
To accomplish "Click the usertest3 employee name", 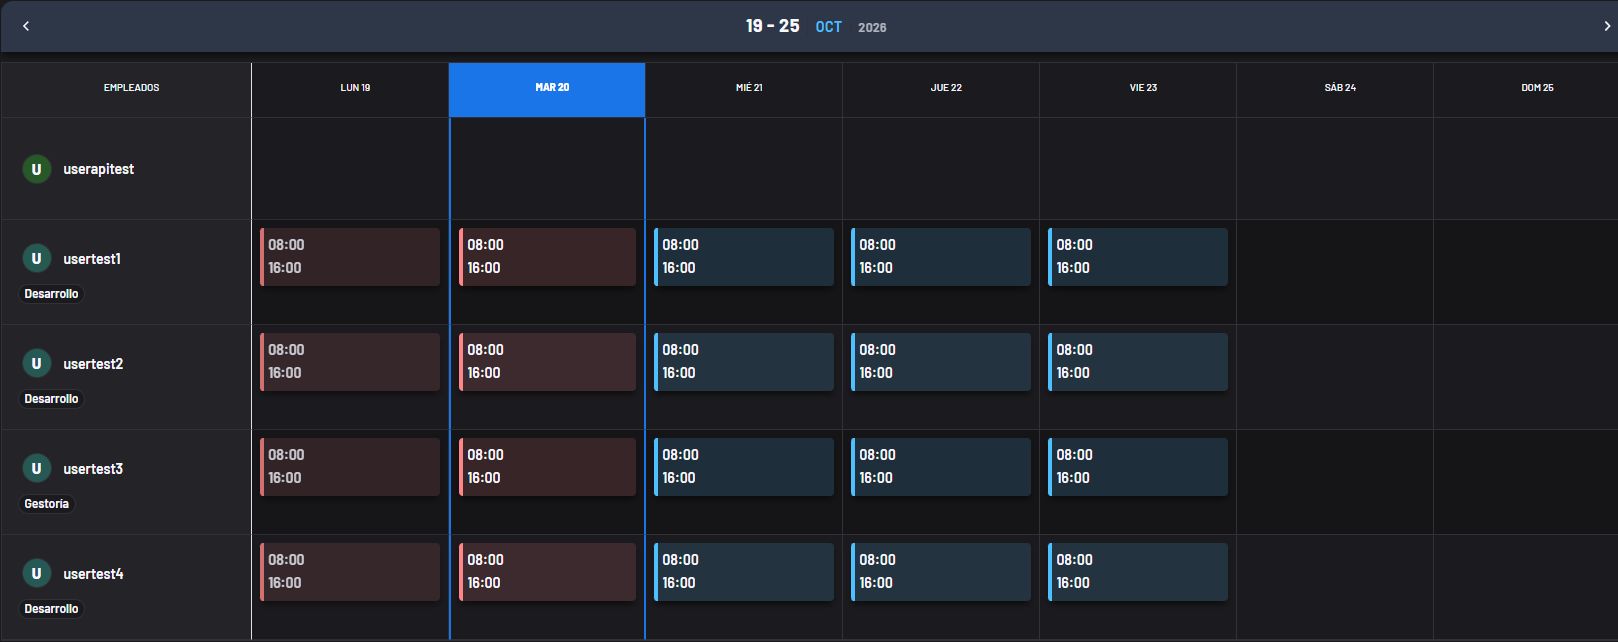I will coord(93,469).
